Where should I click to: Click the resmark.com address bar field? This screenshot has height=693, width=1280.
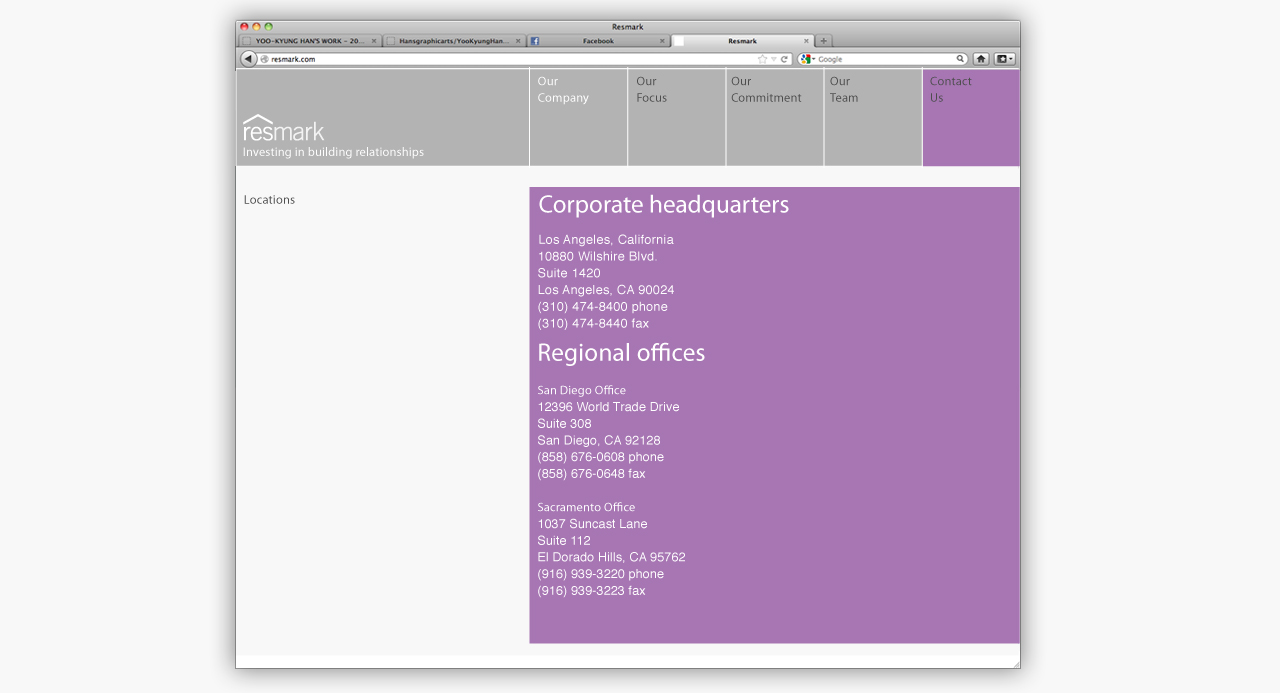[x=500, y=59]
